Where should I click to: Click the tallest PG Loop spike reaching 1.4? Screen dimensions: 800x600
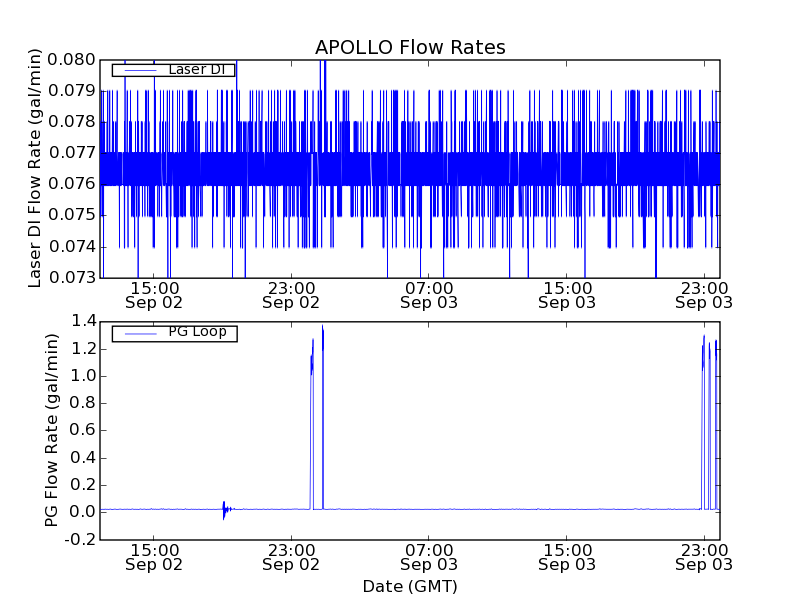click(322, 417)
